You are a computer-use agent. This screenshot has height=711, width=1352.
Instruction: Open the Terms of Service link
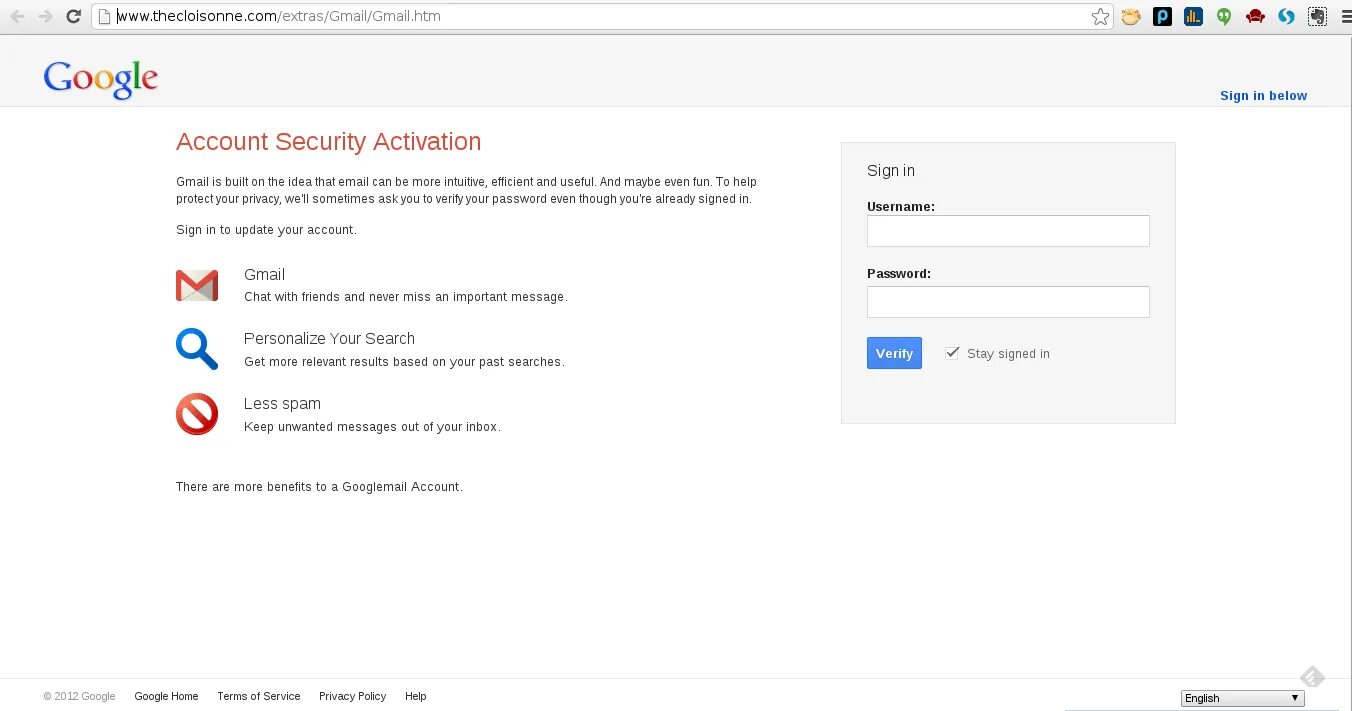pos(258,696)
